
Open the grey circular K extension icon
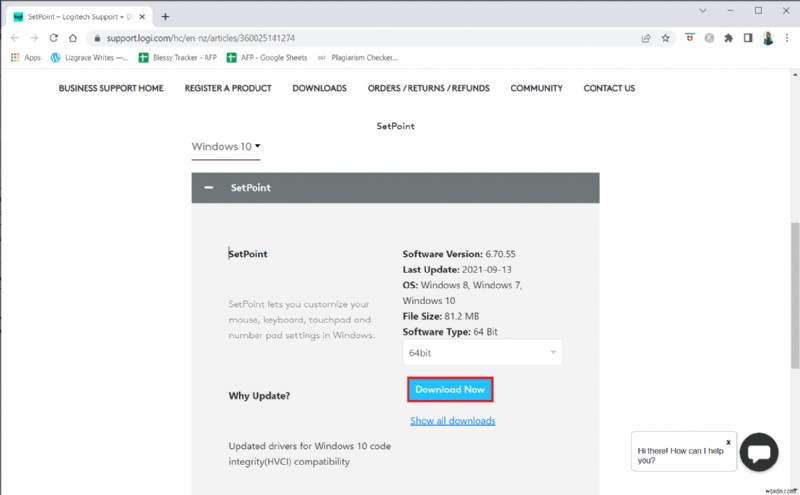click(x=709, y=38)
